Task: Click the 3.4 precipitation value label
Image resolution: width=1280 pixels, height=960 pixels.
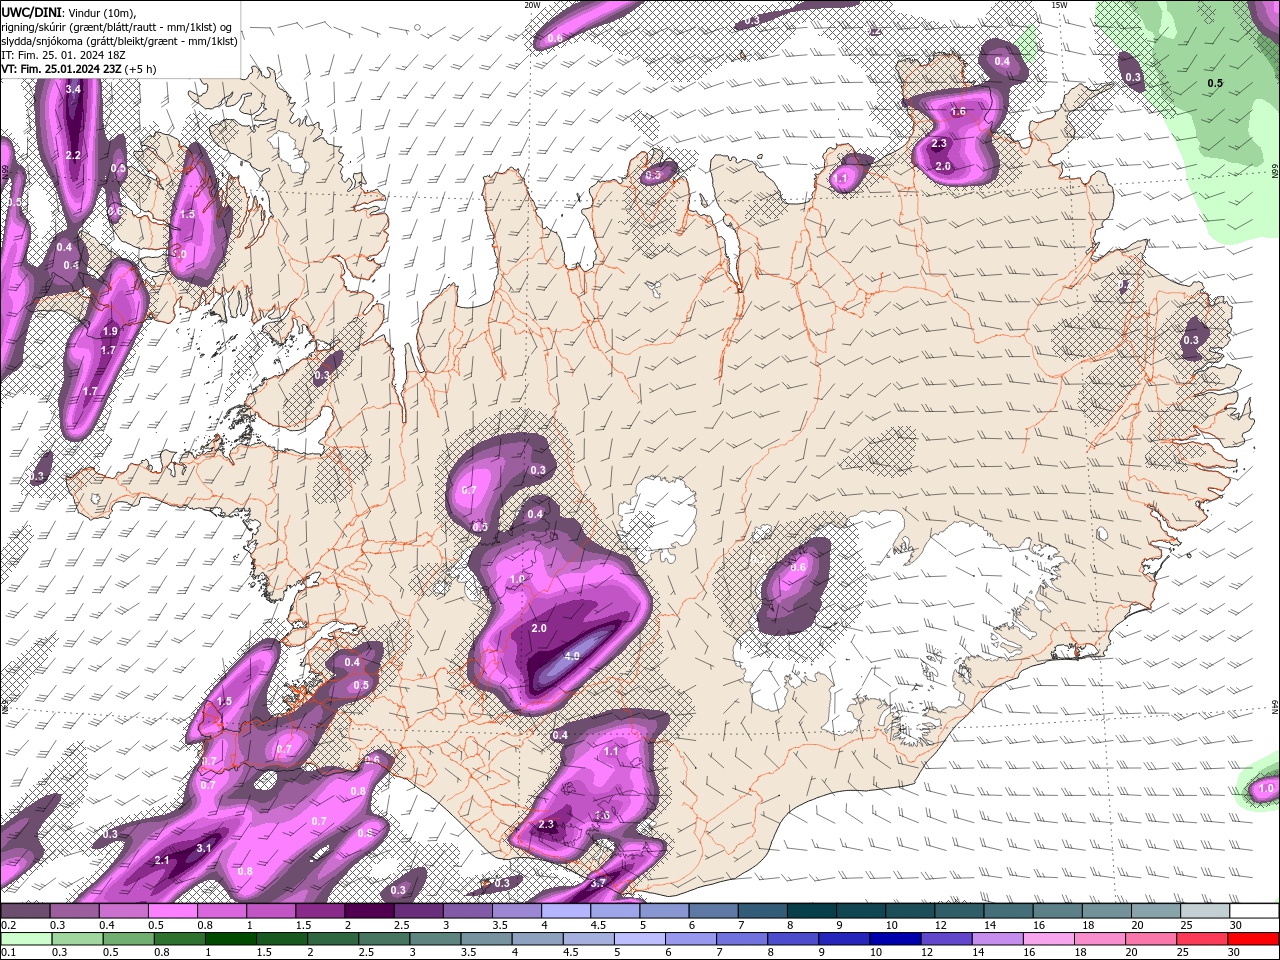Action: [73, 90]
